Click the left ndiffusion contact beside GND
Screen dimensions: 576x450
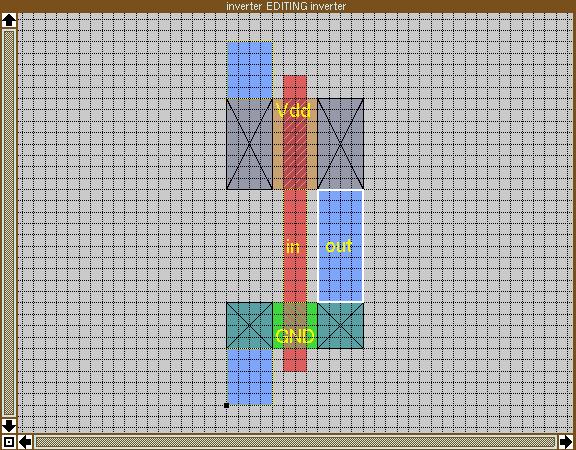click(249, 325)
